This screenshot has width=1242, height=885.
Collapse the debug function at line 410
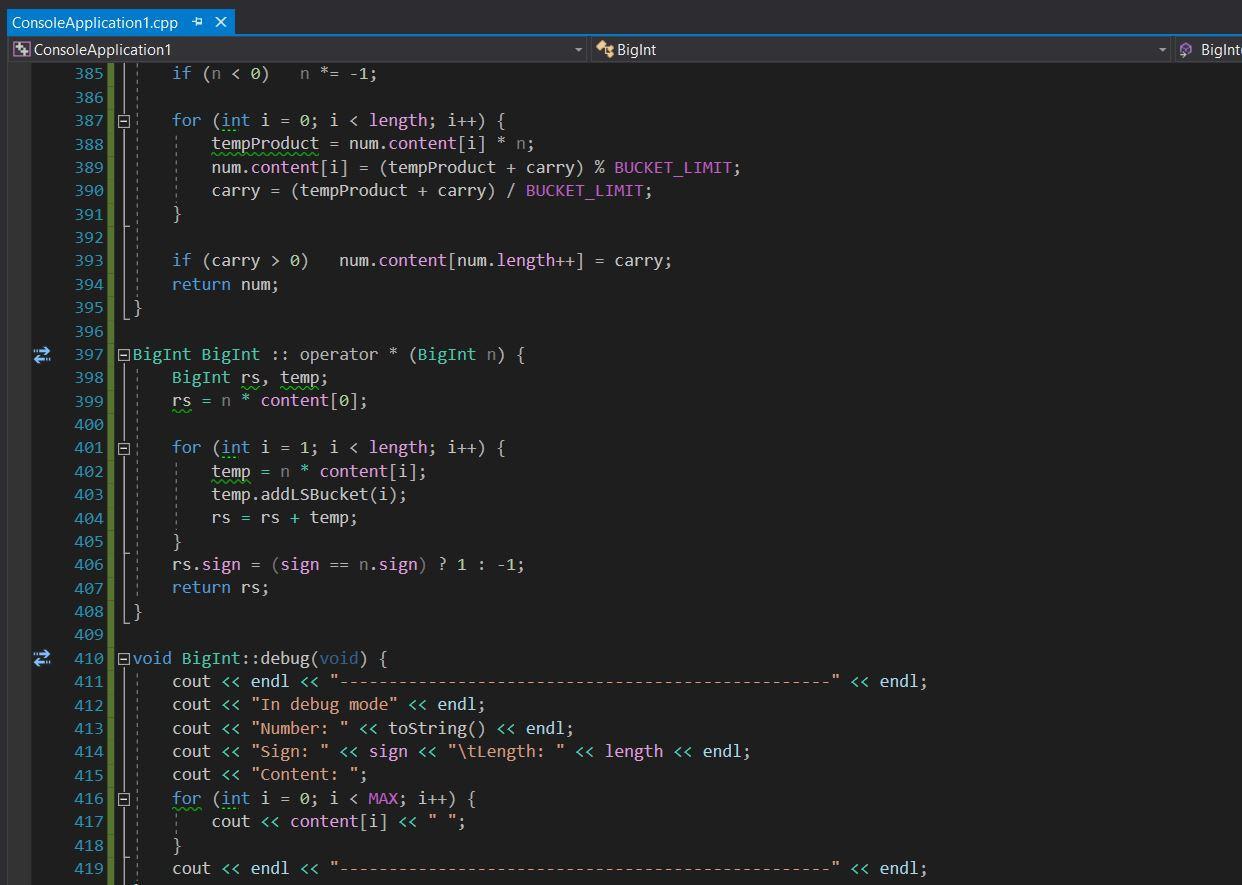click(x=122, y=658)
